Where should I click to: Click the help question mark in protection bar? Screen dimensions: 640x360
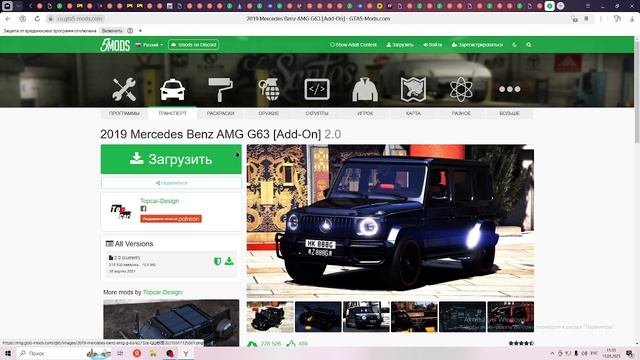tap(130, 31)
